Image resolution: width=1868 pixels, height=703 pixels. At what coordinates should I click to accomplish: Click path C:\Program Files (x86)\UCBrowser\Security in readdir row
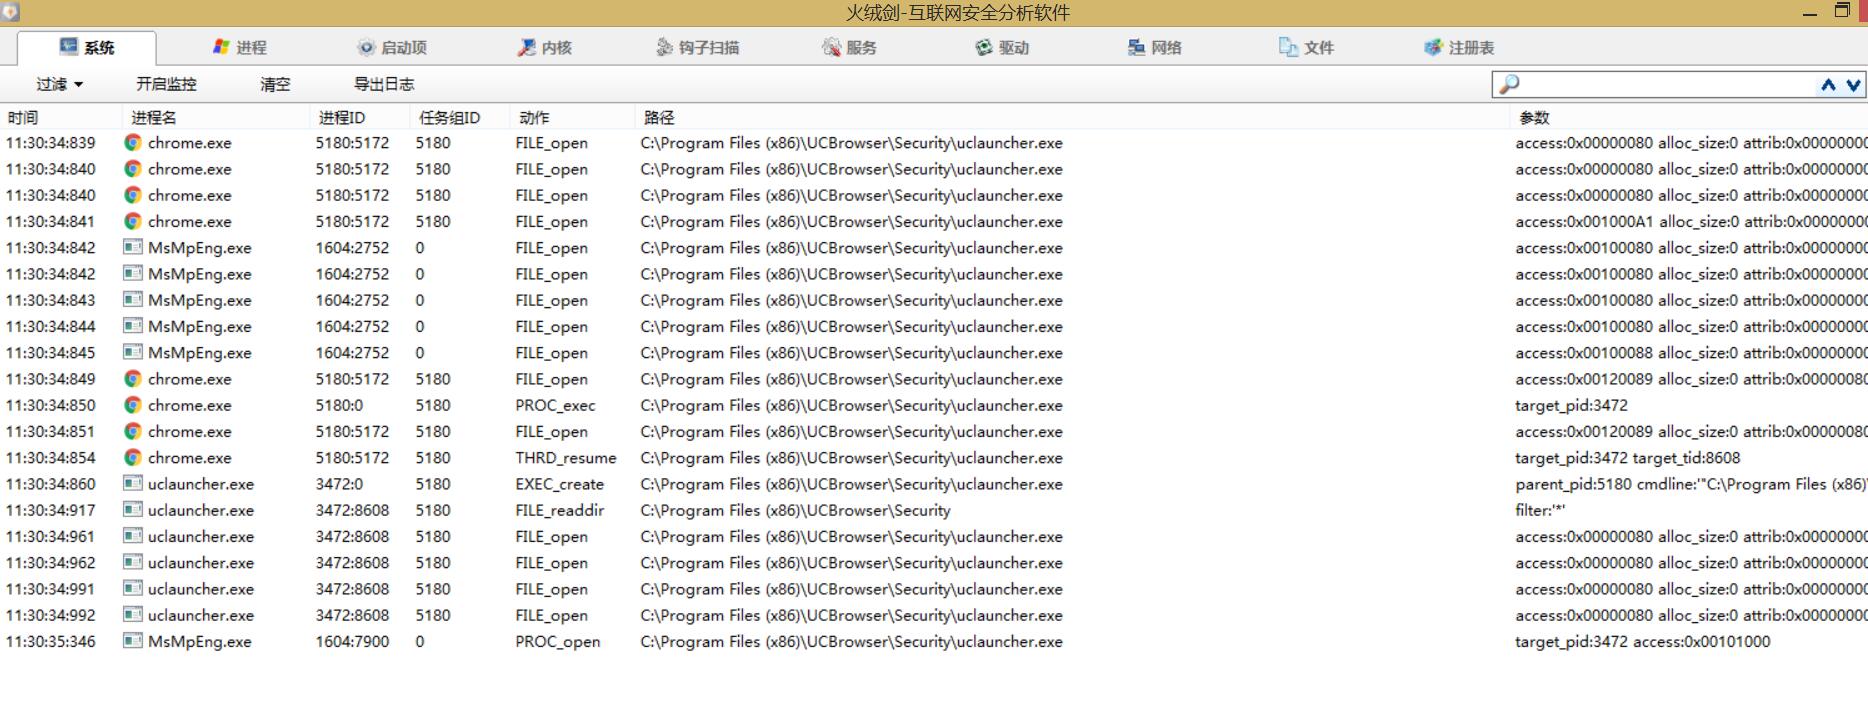click(x=795, y=510)
